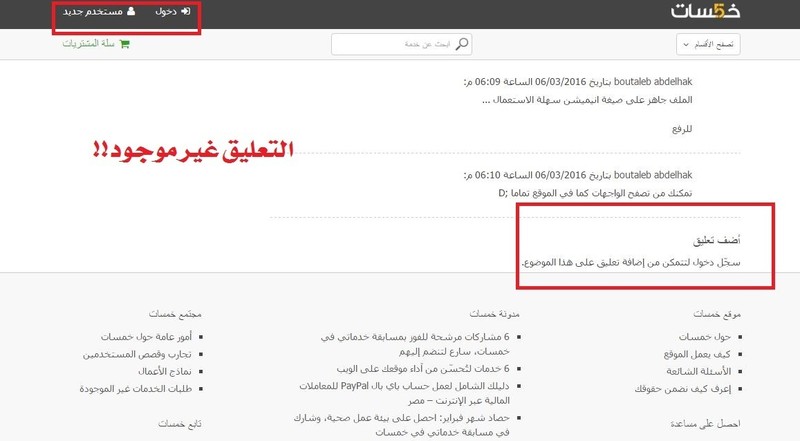Click the Khamsat logo in header

[x=705, y=11]
